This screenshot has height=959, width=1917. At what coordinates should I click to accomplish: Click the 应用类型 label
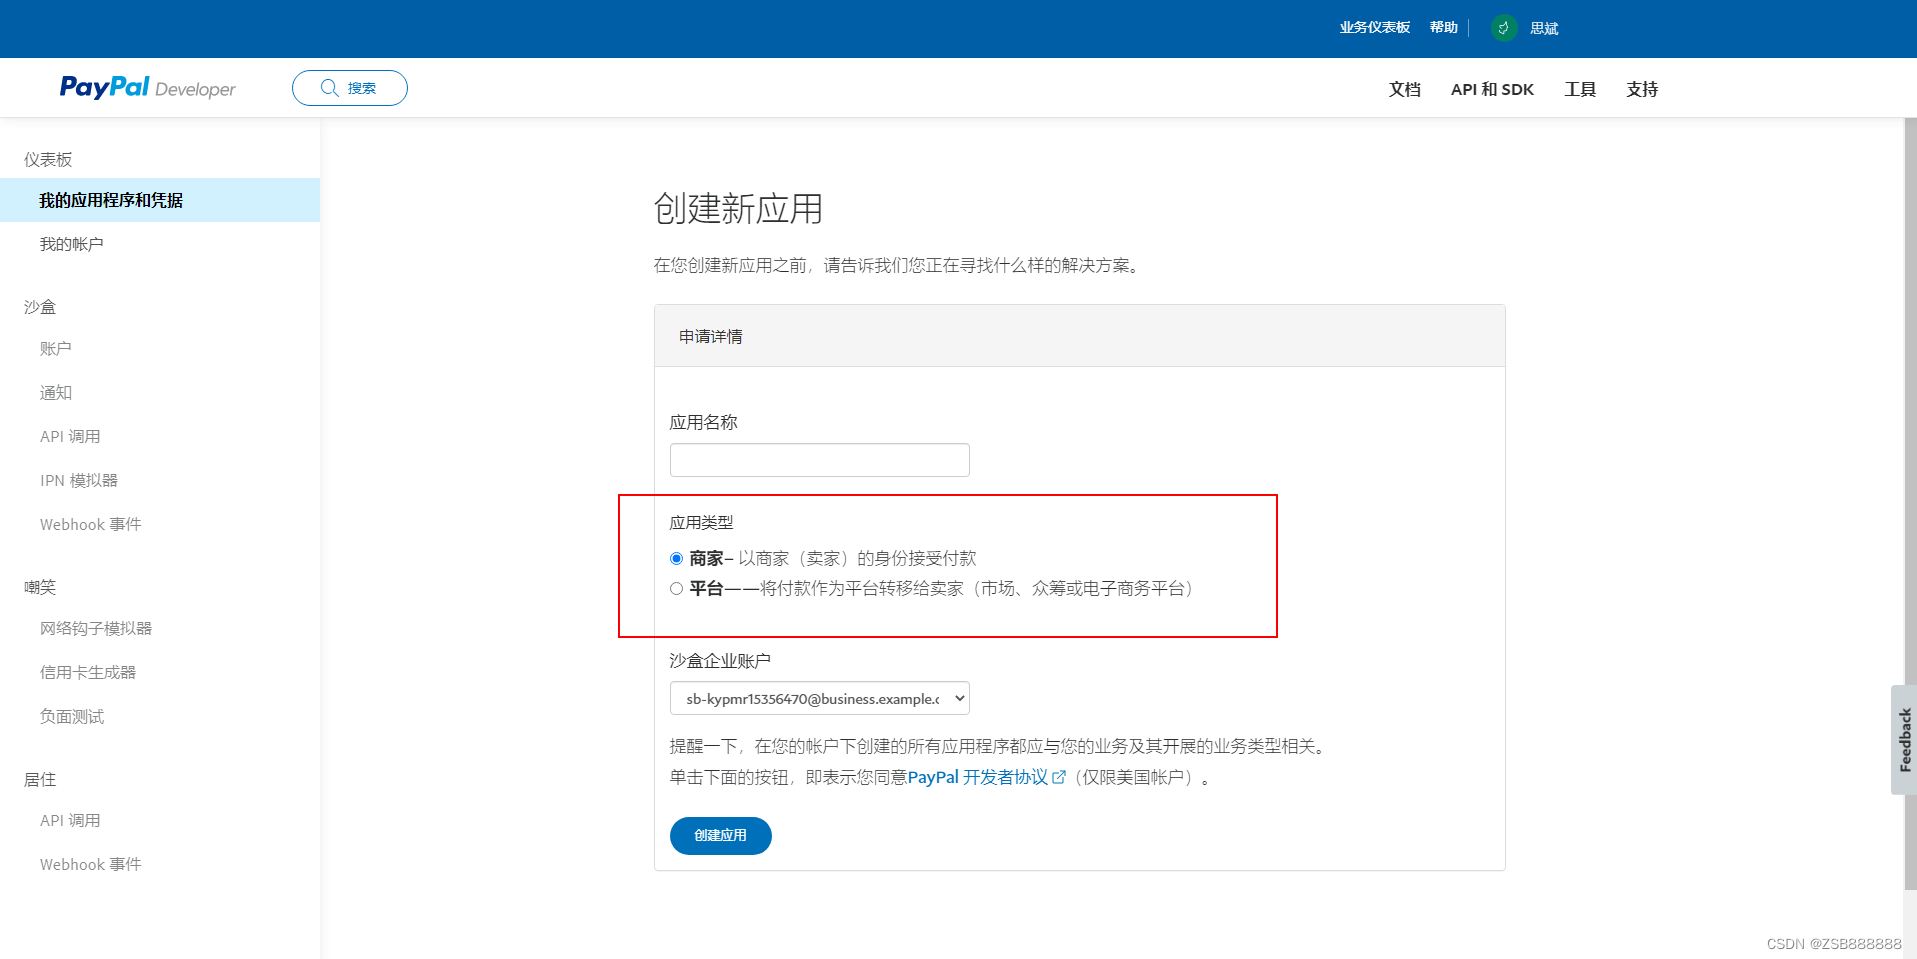(x=701, y=522)
